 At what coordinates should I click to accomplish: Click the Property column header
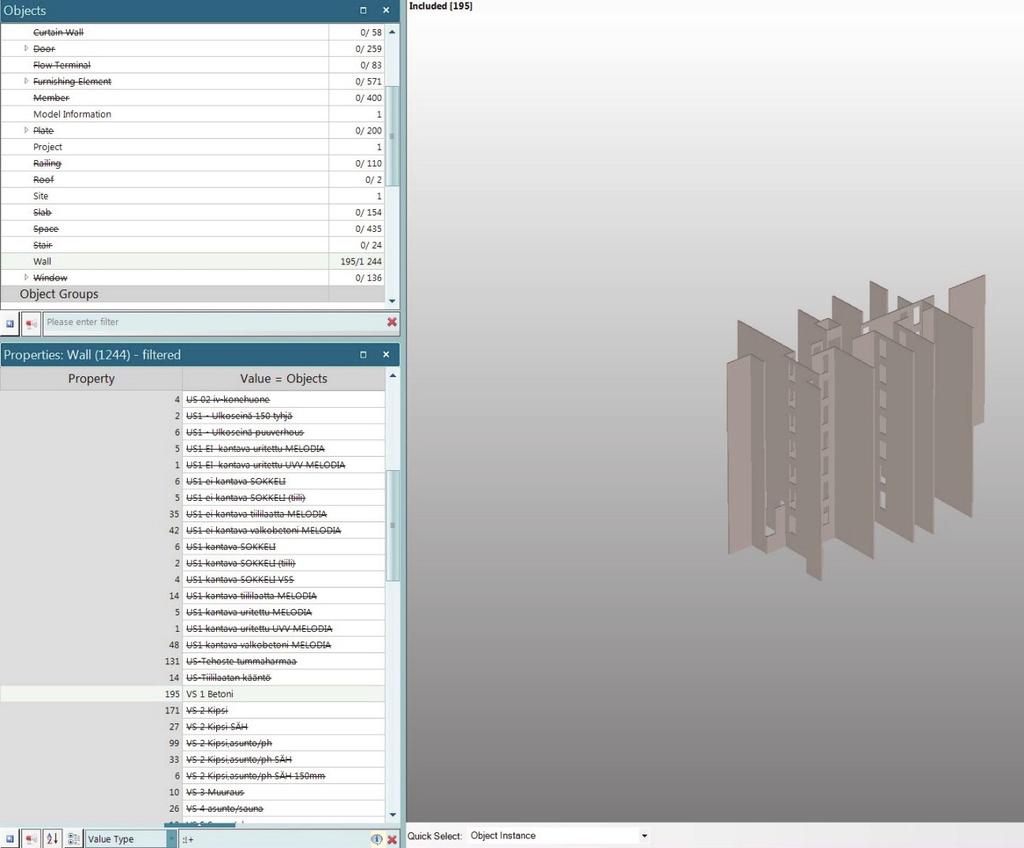[91, 378]
